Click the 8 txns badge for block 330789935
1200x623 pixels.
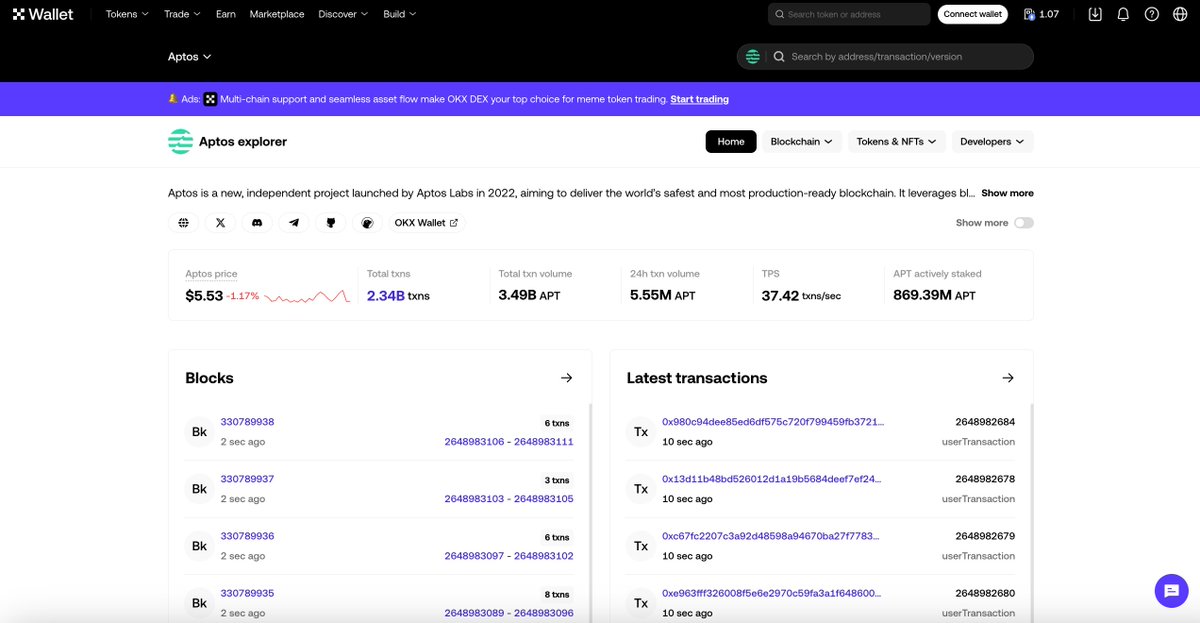click(x=557, y=594)
